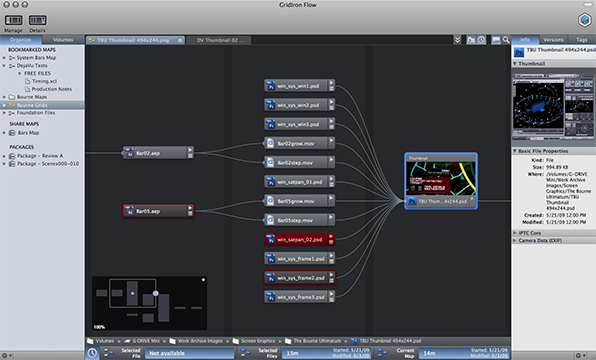
Task: Click the GridIron Flow cube logo icon
Action: 584,20
